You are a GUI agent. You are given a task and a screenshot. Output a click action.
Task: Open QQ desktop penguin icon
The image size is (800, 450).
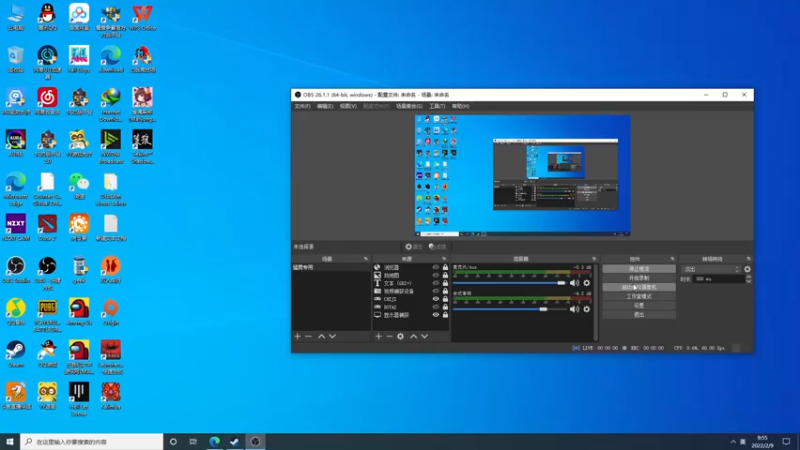47,17
